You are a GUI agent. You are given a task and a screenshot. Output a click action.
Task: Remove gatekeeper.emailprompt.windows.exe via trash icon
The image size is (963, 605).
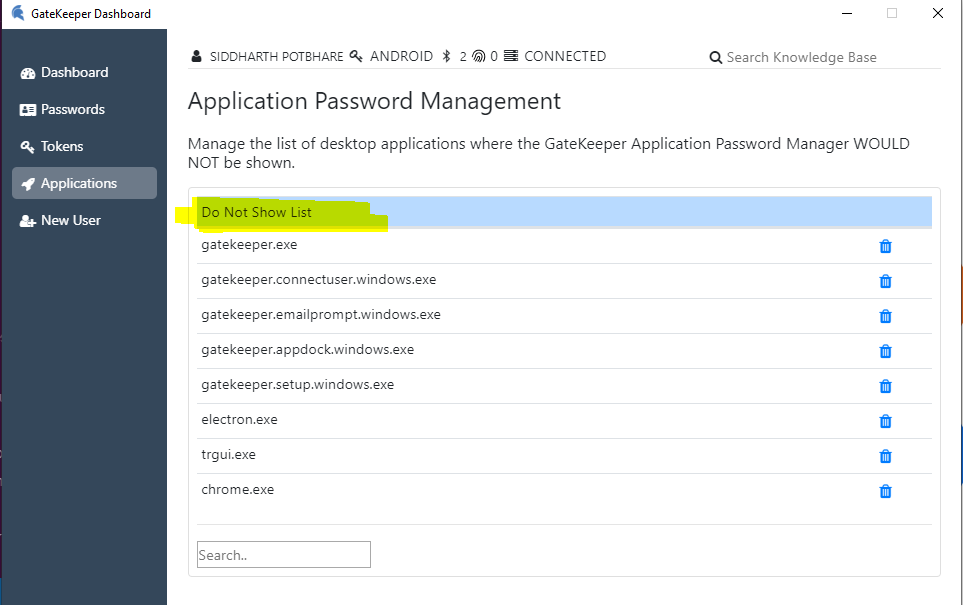tap(885, 317)
